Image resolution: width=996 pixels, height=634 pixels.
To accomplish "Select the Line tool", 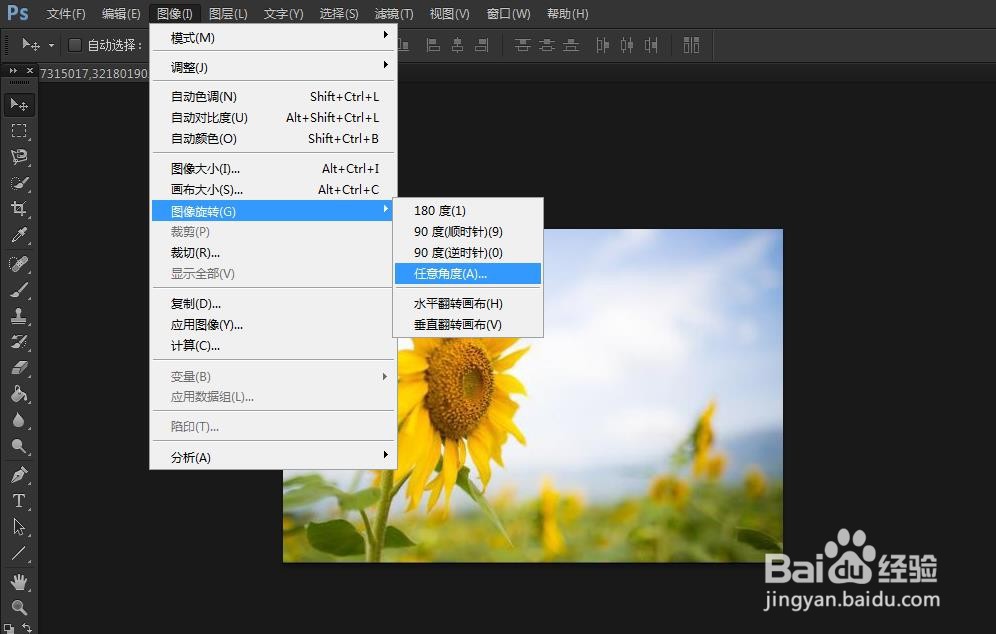I will [x=19, y=553].
